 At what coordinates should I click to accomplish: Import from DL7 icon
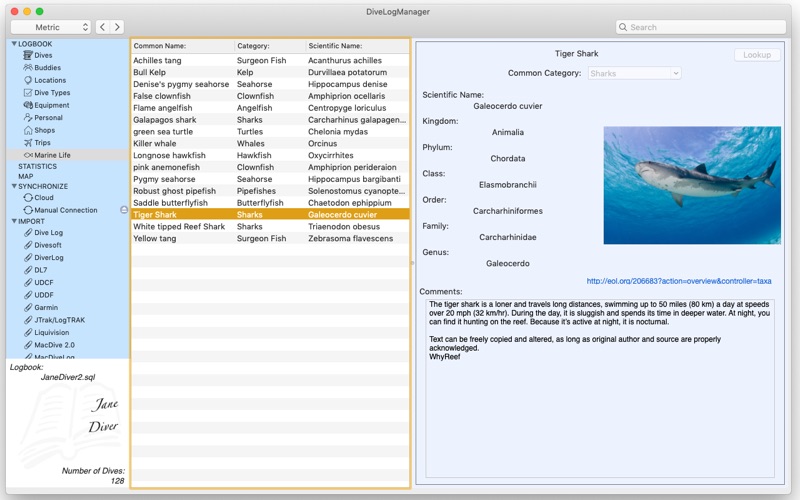click(x=28, y=270)
